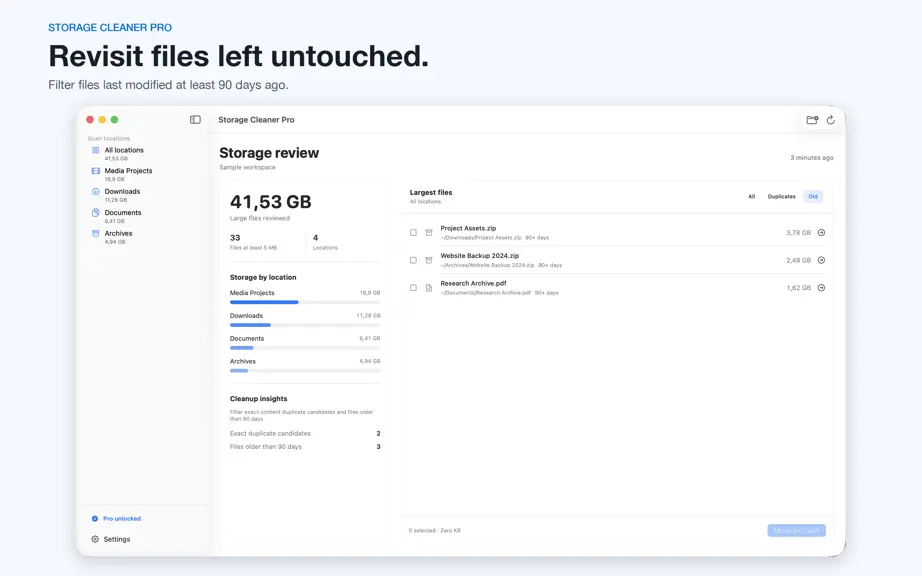
Task: Switch to the Duplicates filter tab
Action: 781,196
